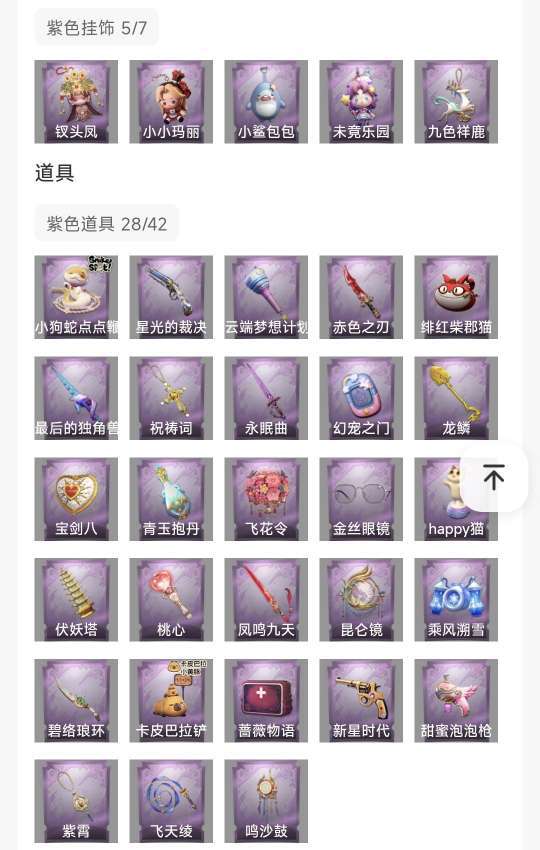Tap the 紫色挂饰 5/7 category label

click(97, 28)
